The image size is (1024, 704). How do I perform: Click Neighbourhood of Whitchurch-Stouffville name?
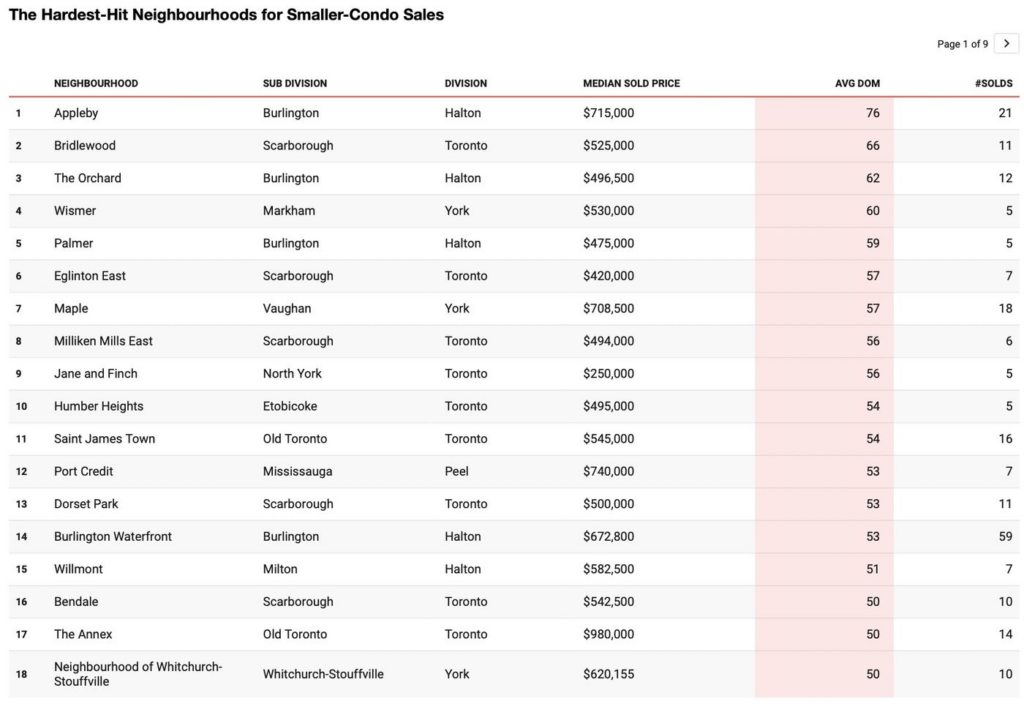point(138,674)
